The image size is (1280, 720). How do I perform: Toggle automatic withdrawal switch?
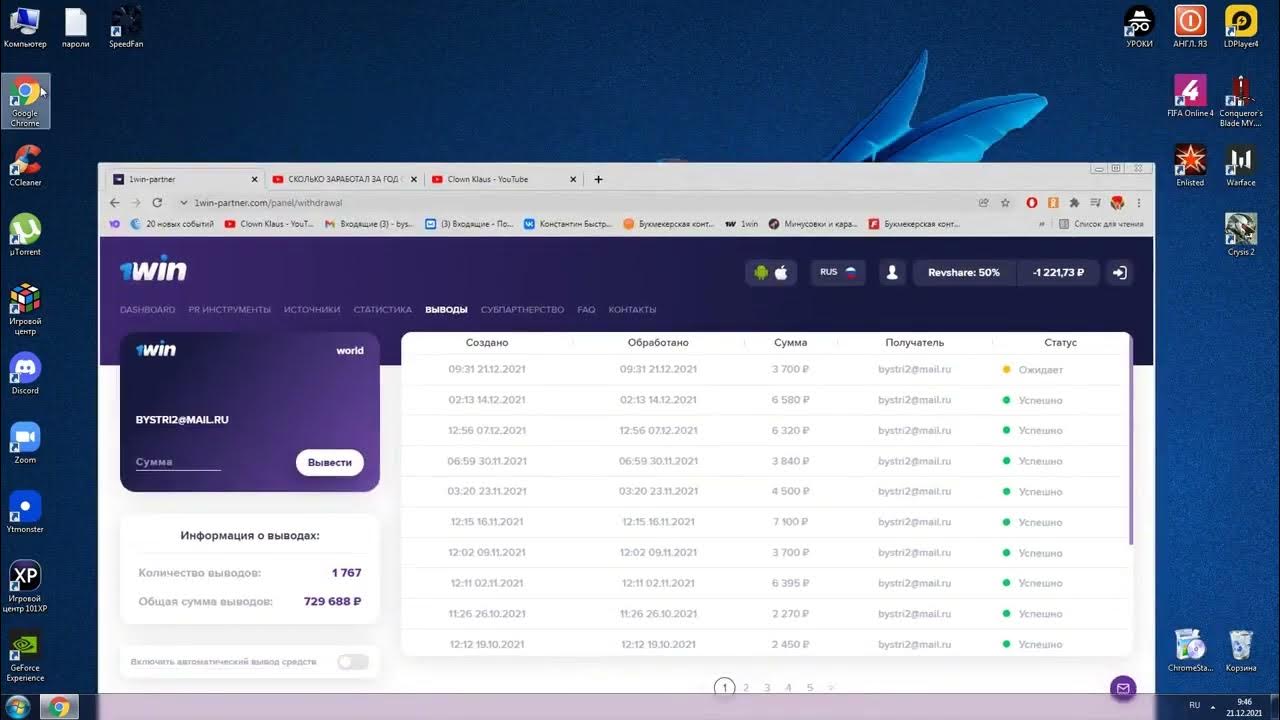353,662
